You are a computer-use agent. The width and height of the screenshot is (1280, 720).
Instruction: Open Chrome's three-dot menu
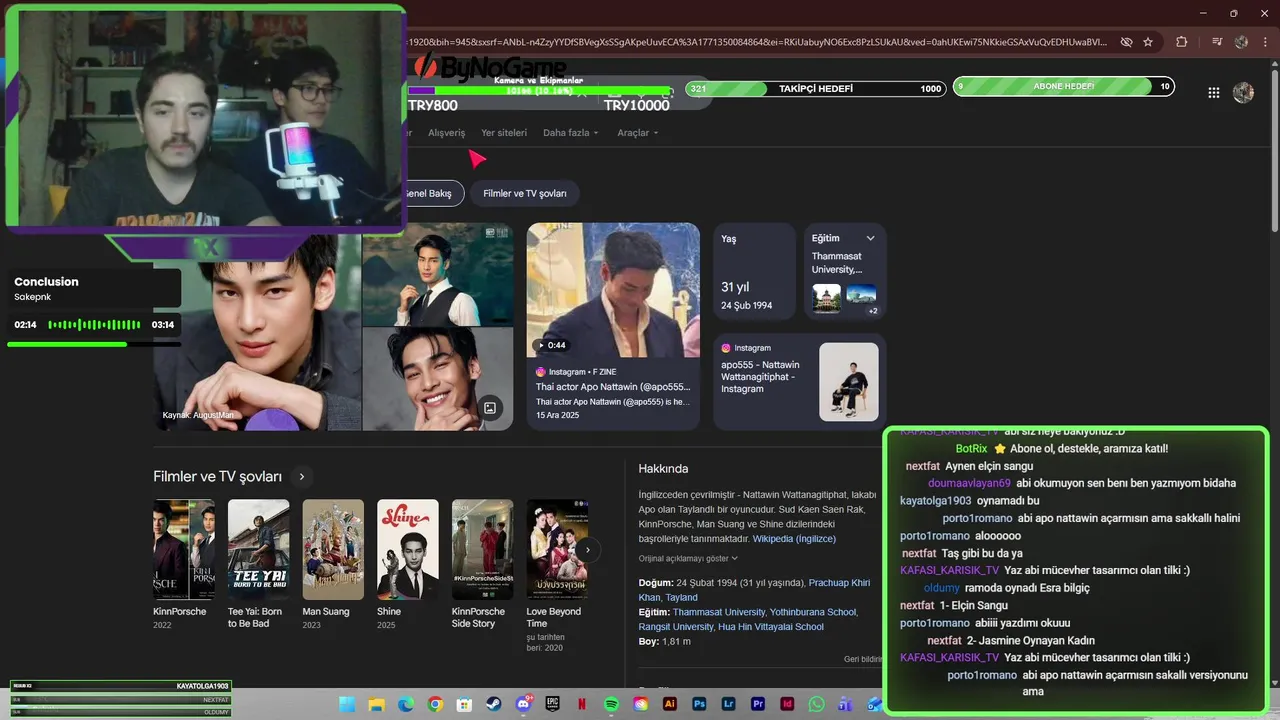click(1265, 42)
